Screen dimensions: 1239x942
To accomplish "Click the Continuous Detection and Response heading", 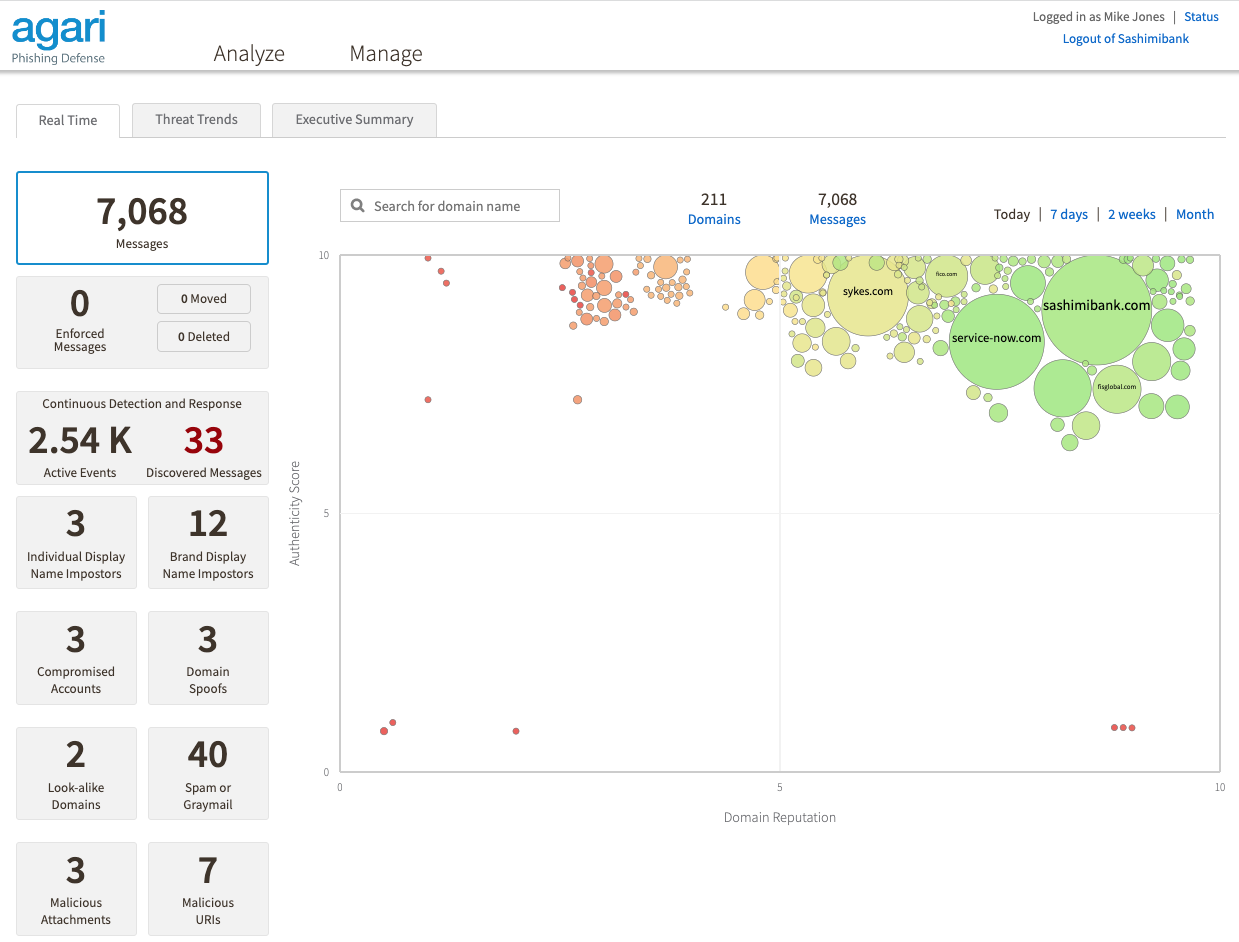I will click(142, 404).
